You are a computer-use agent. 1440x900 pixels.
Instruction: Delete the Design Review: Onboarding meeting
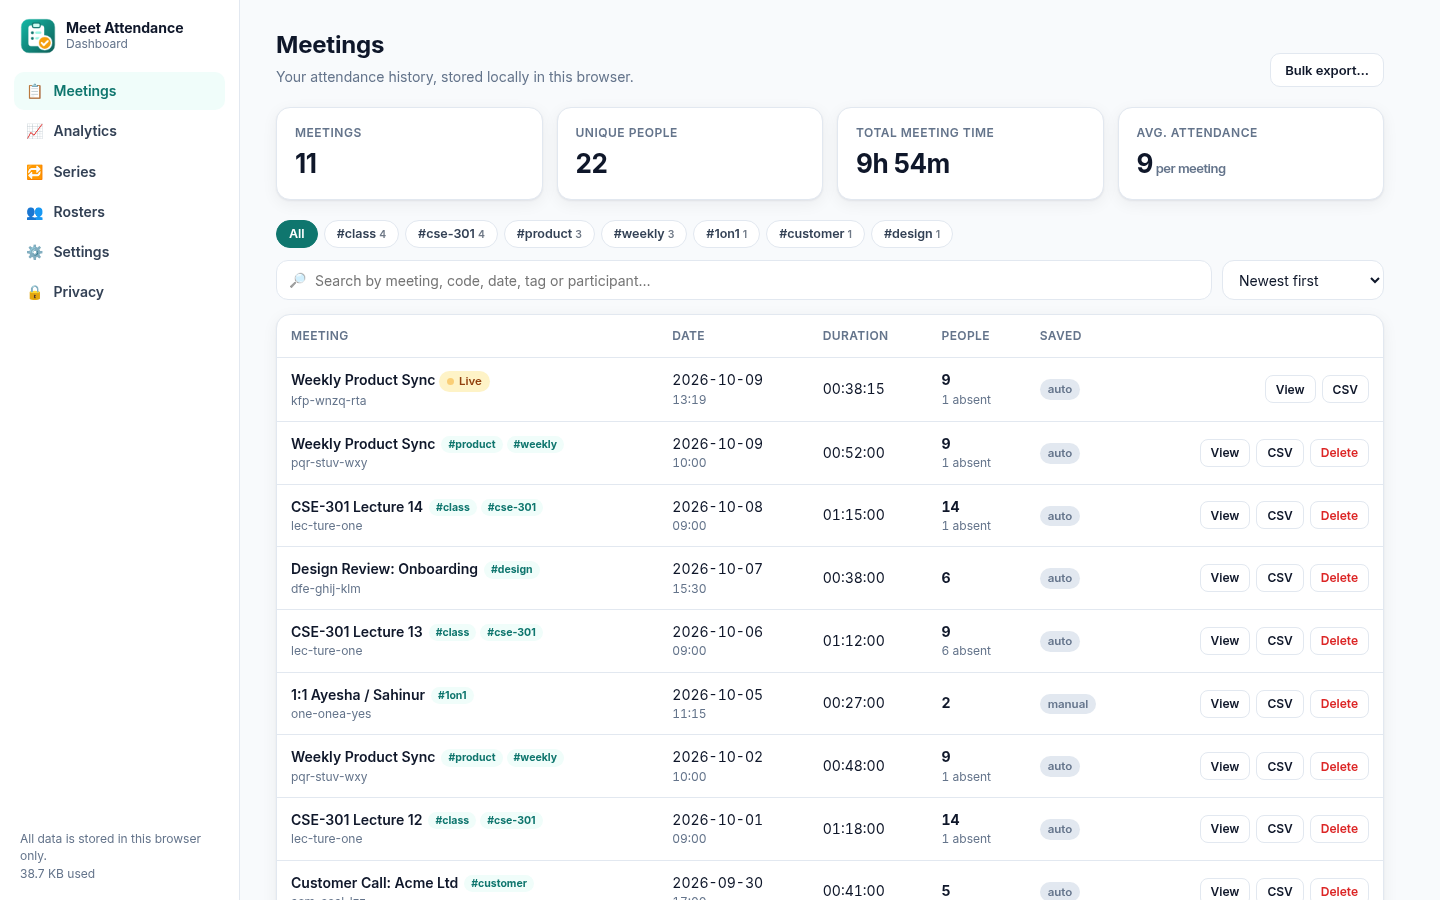(x=1339, y=578)
